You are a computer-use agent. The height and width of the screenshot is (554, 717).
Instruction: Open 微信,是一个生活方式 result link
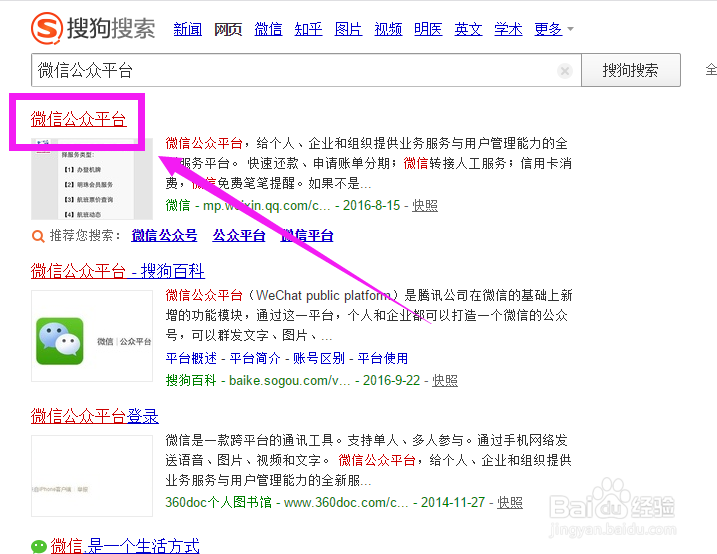[x=125, y=546]
